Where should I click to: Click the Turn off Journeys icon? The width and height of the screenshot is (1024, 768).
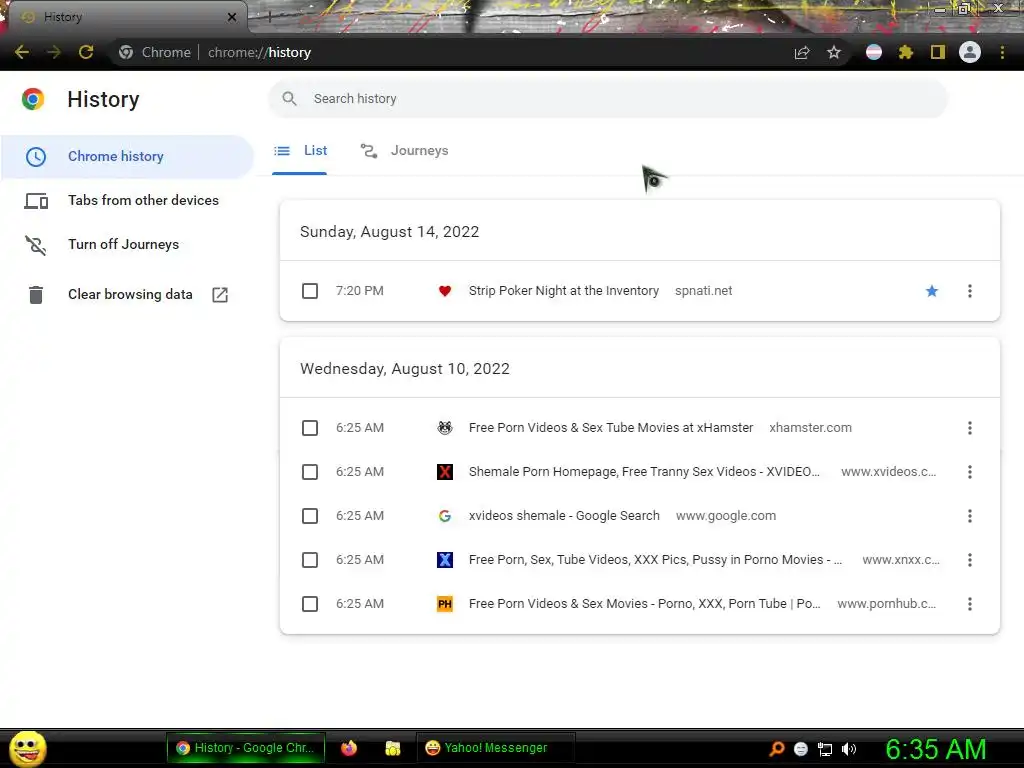coord(36,245)
